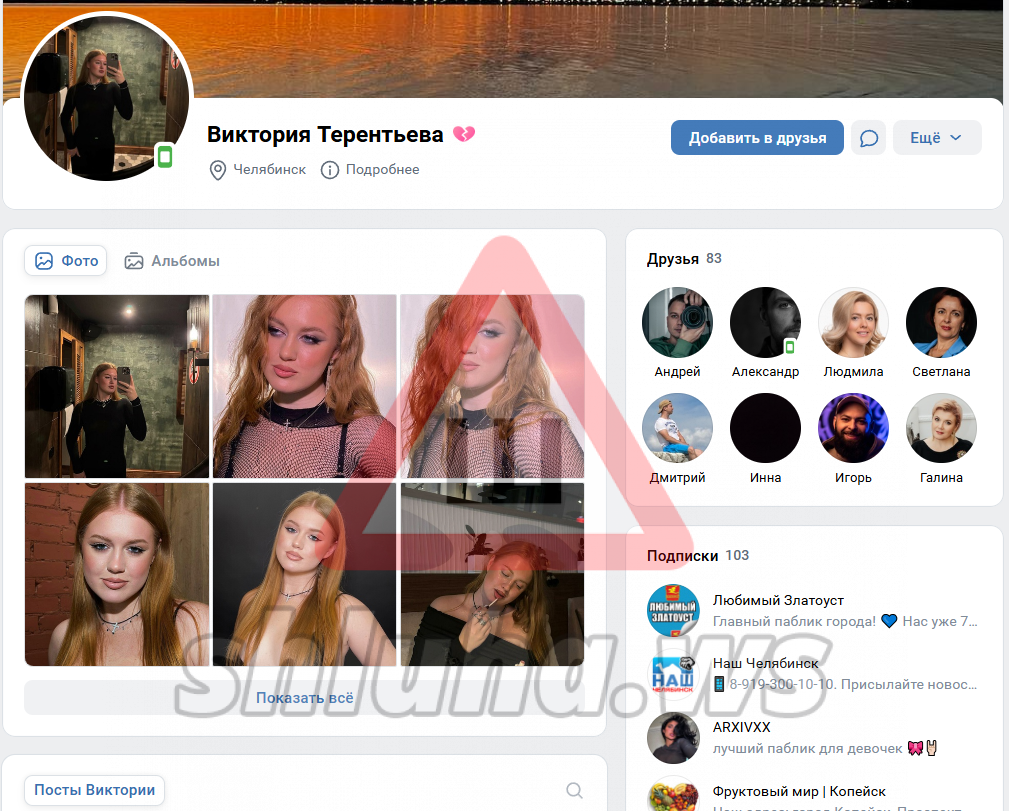Switch to the Альбомы tab
The height and width of the screenshot is (811, 1009).
click(172, 261)
